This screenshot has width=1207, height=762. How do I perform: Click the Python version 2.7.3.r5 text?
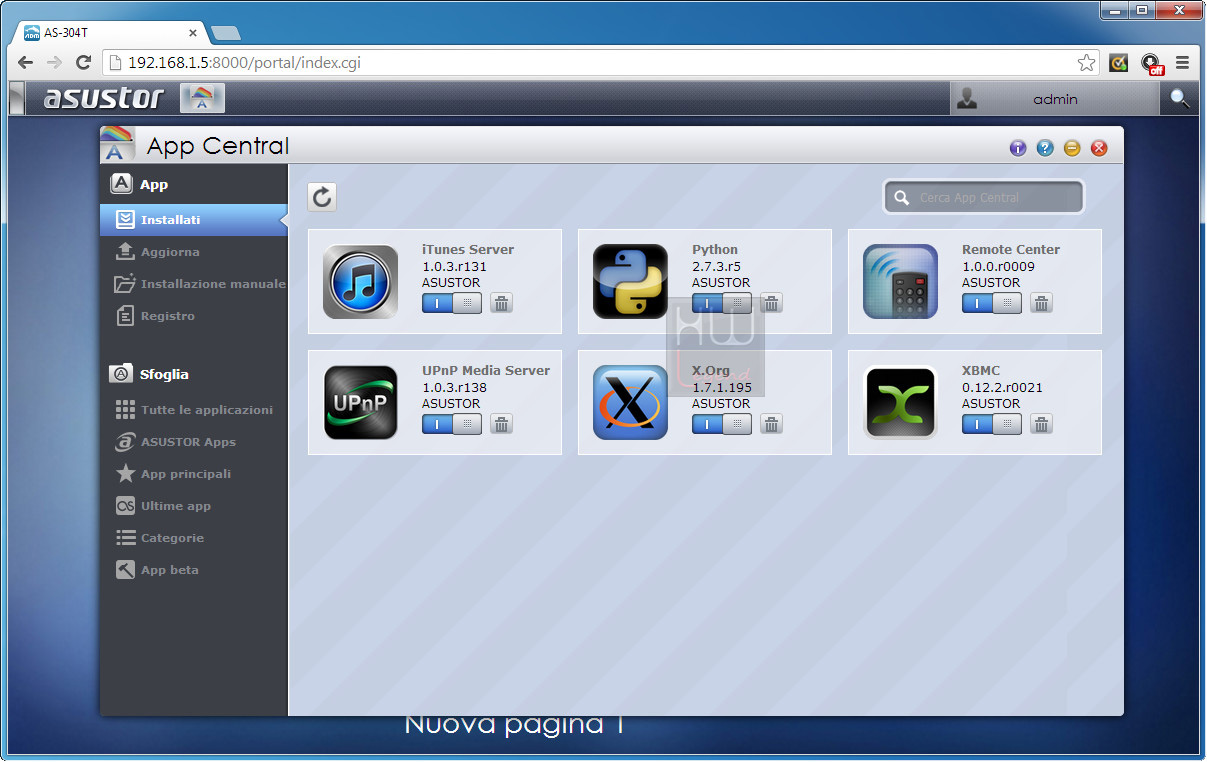(716, 267)
